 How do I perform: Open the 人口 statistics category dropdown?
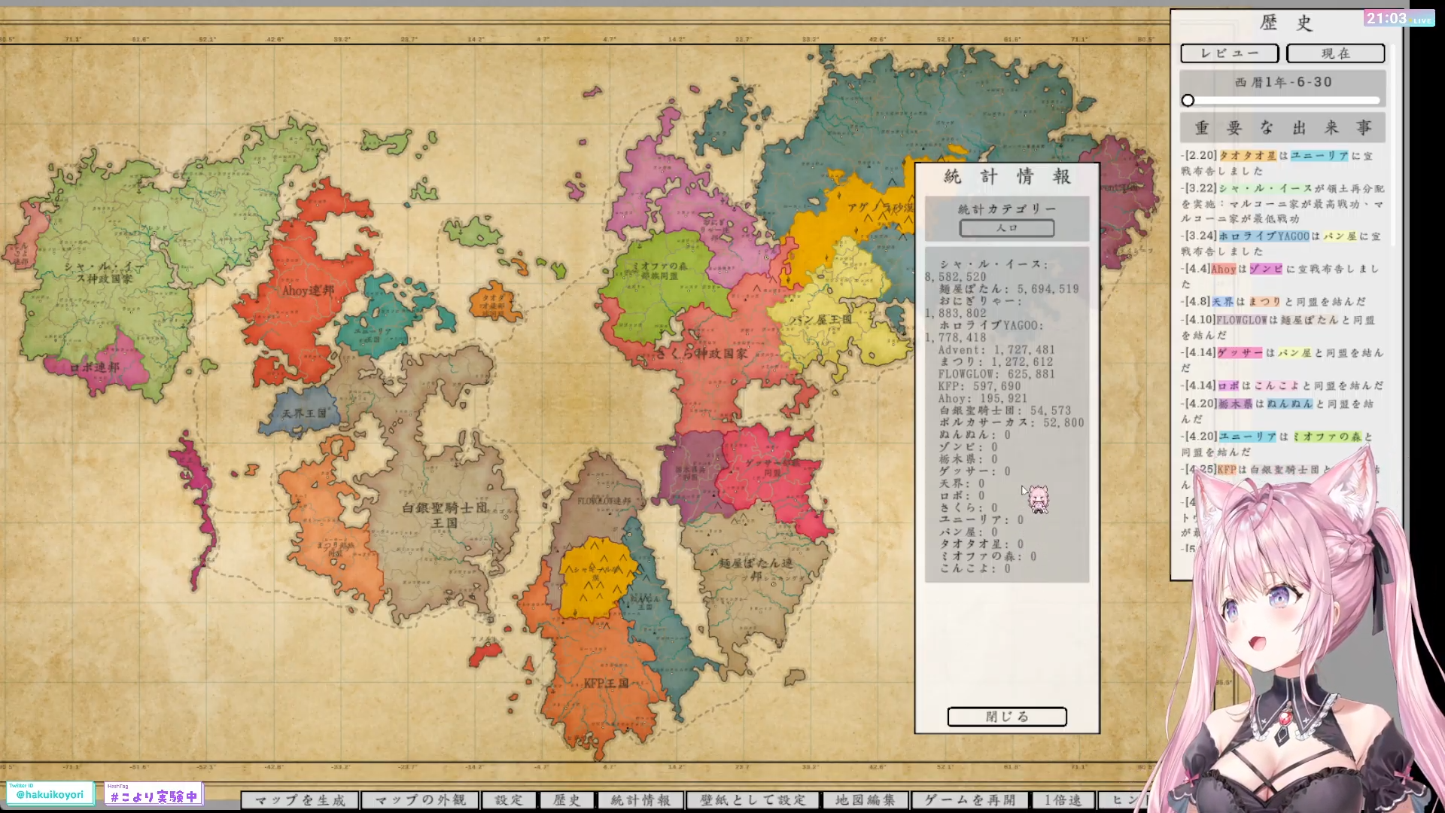[1007, 228]
